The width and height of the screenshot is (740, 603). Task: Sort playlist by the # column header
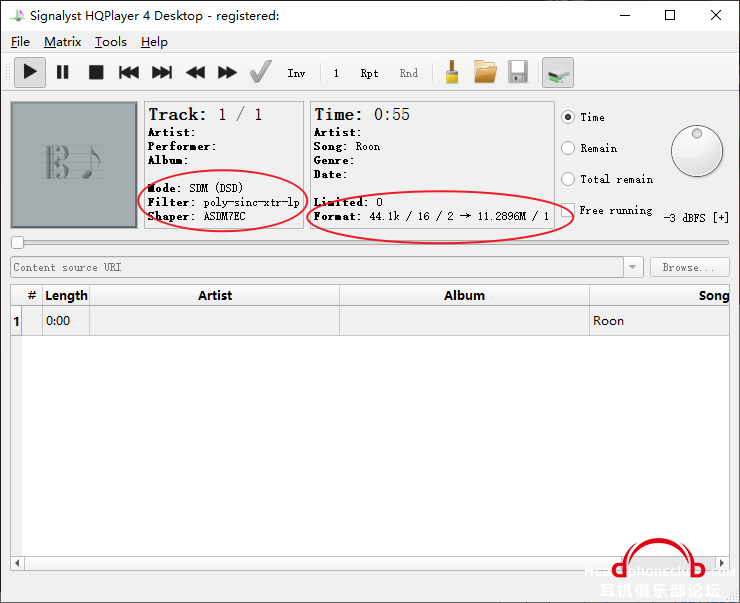[x=32, y=295]
